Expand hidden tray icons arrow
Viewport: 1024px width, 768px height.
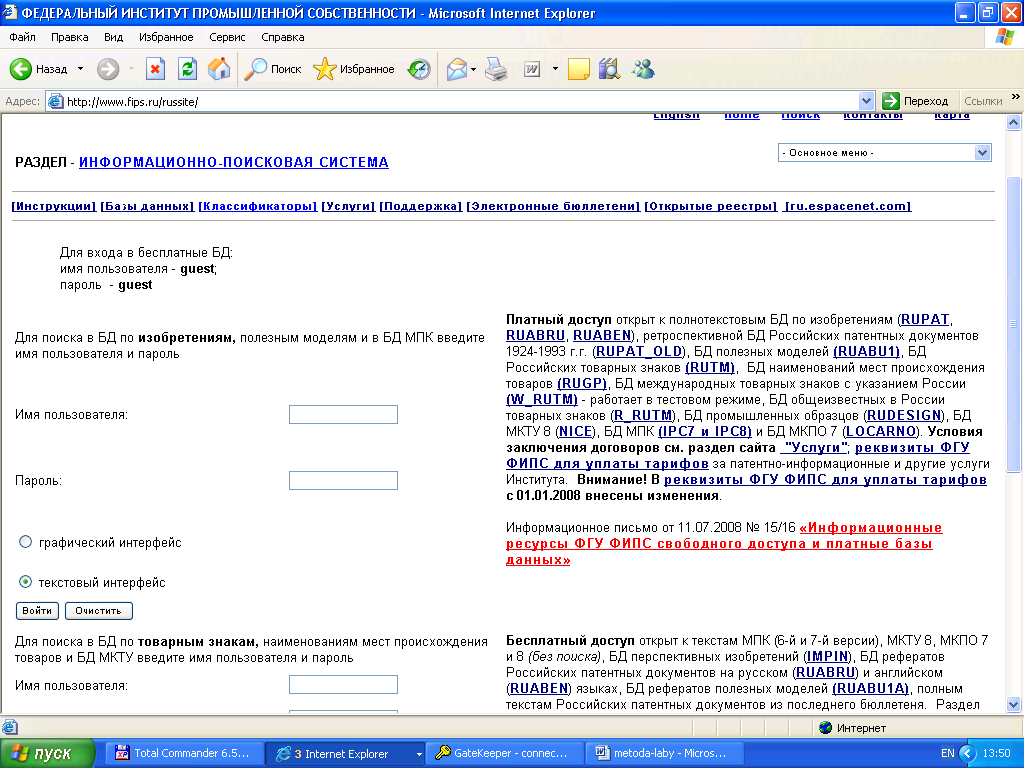[967, 754]
